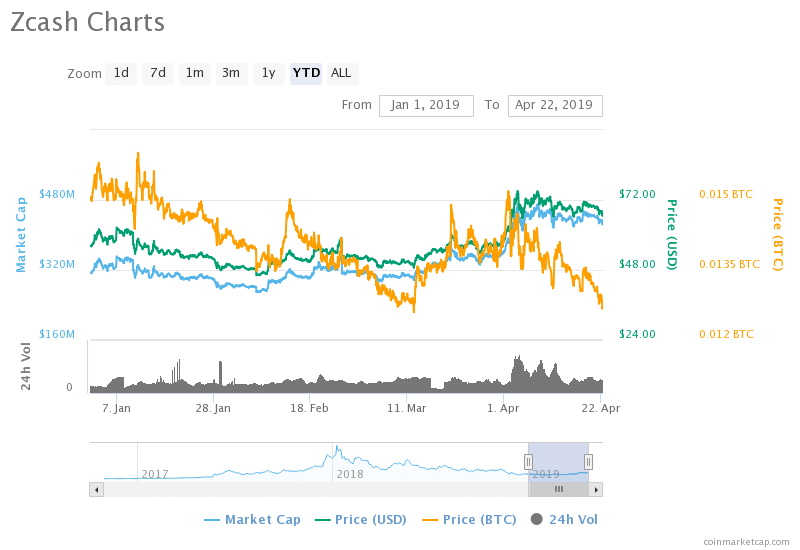Toggle the 24h Vol series in legend
This screenshot has height=550, width=800.
click(564, 519)
